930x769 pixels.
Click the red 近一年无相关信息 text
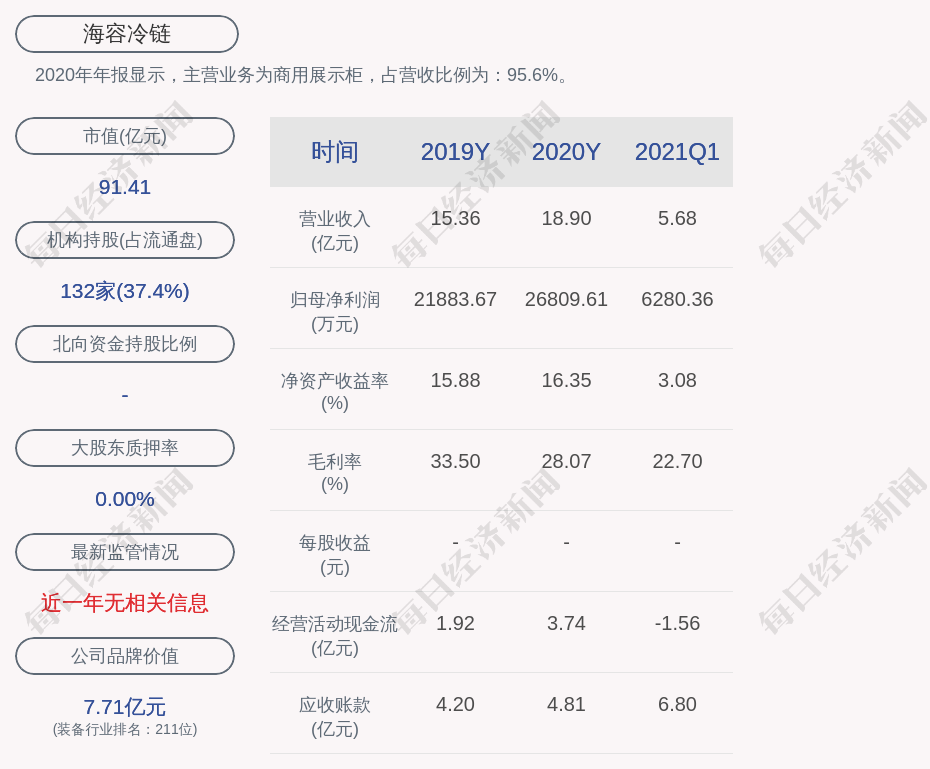125,603
